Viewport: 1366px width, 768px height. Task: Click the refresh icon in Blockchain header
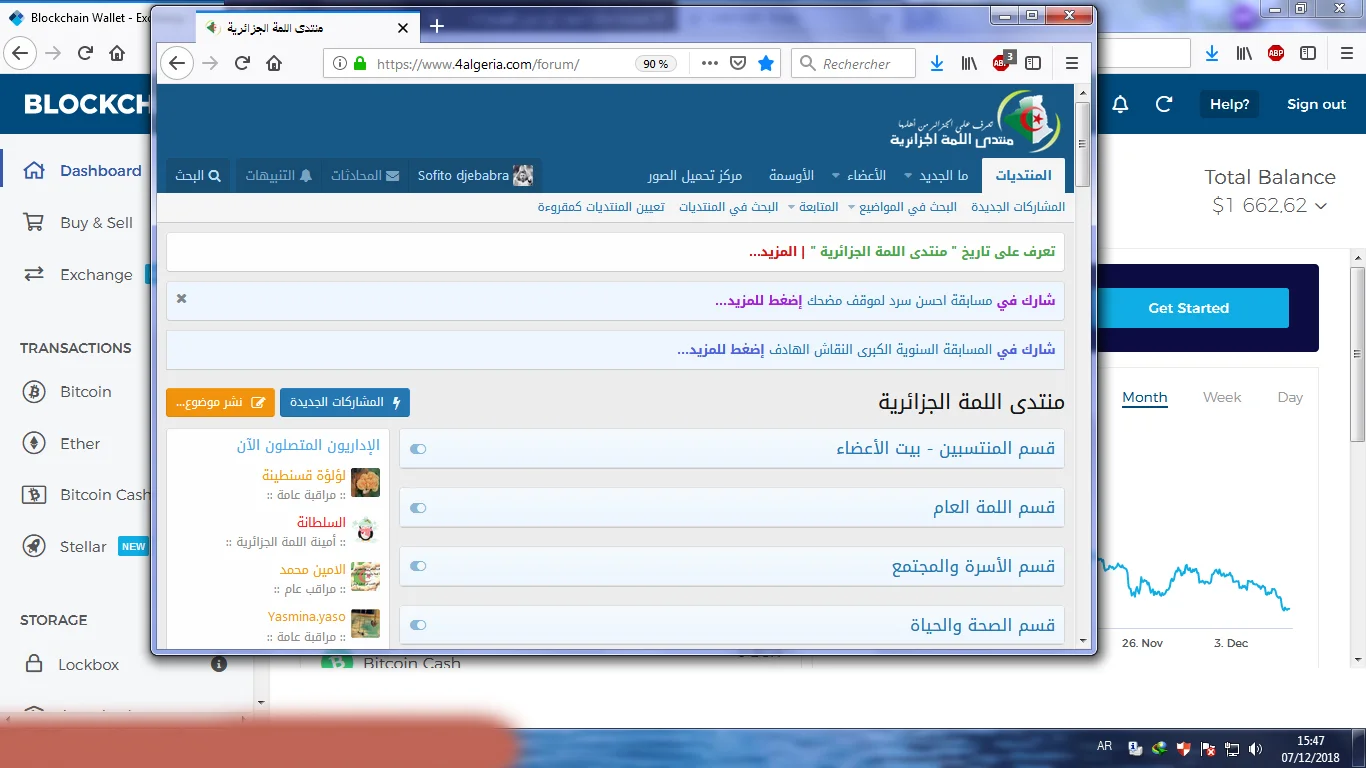tap(1164, 104)
